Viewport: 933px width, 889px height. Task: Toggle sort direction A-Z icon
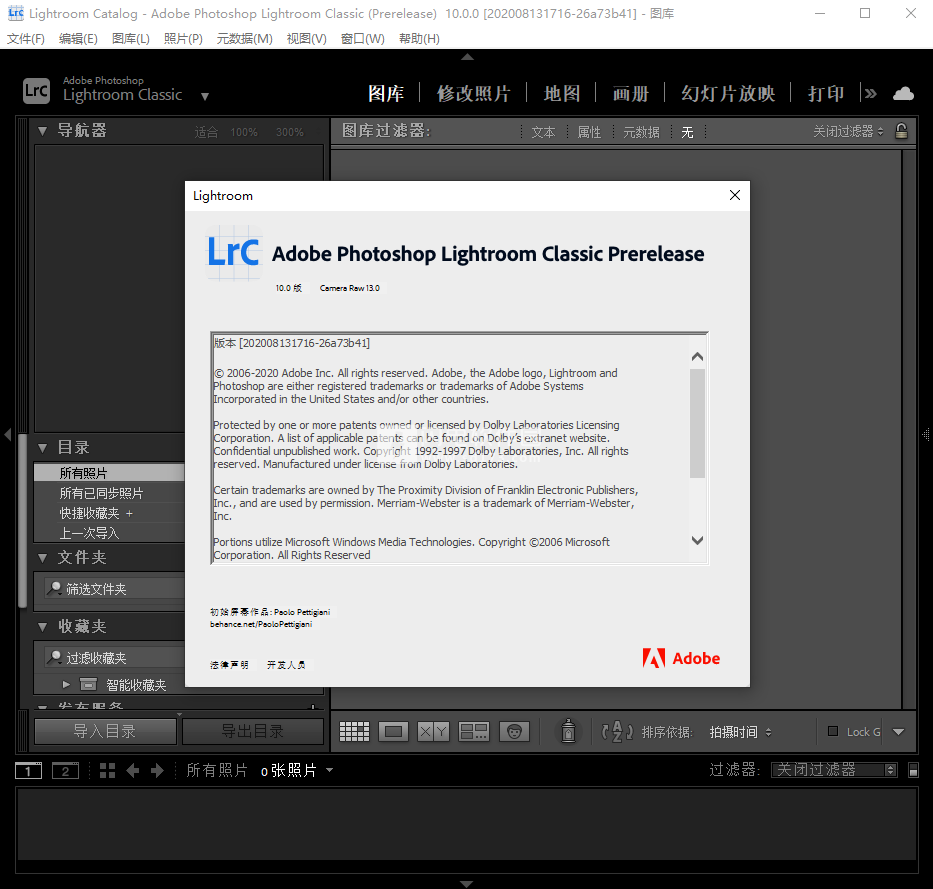pos(617,731)
